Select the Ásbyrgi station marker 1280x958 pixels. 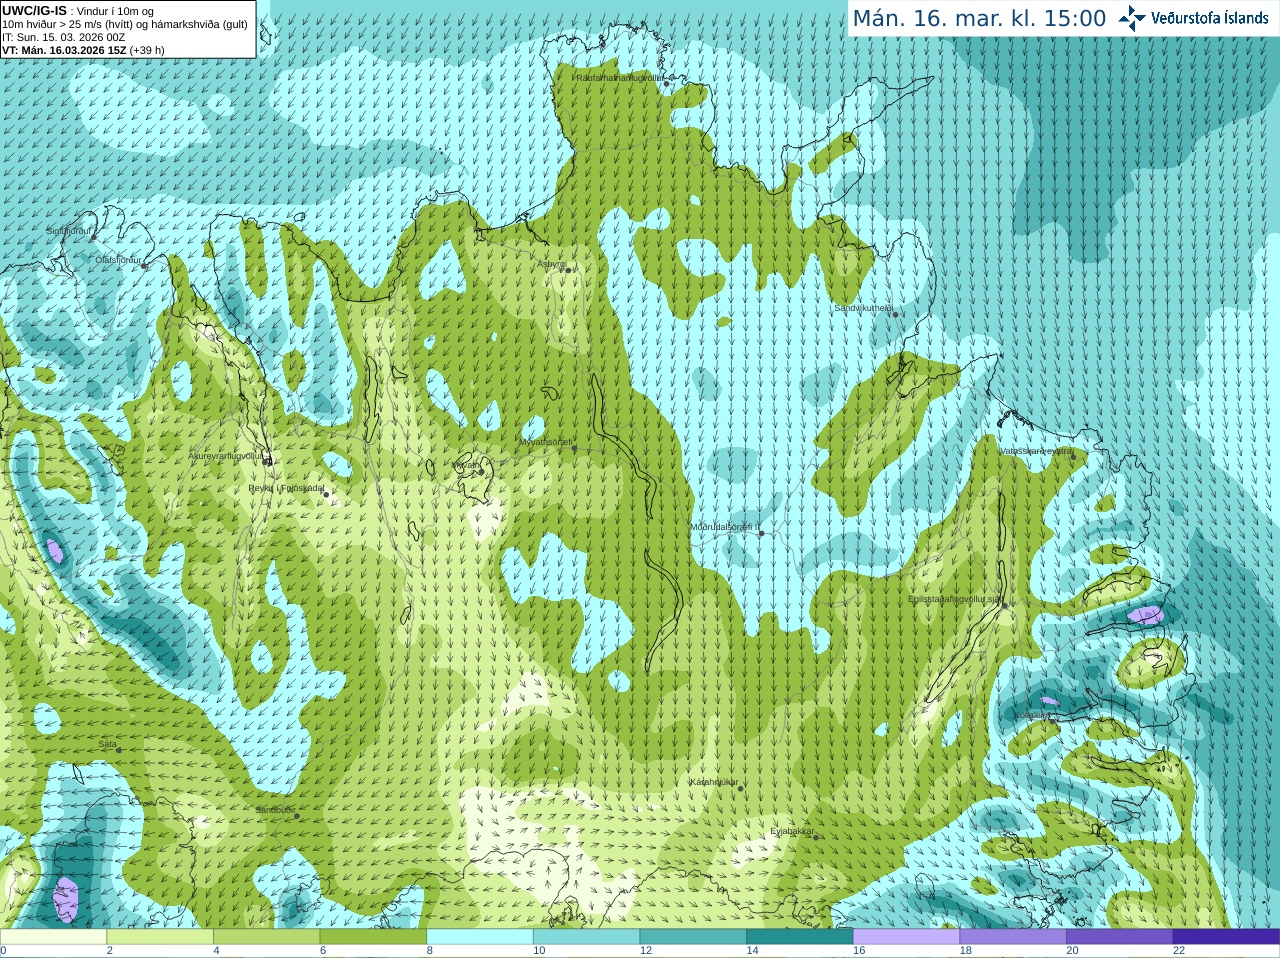point(566,270)
